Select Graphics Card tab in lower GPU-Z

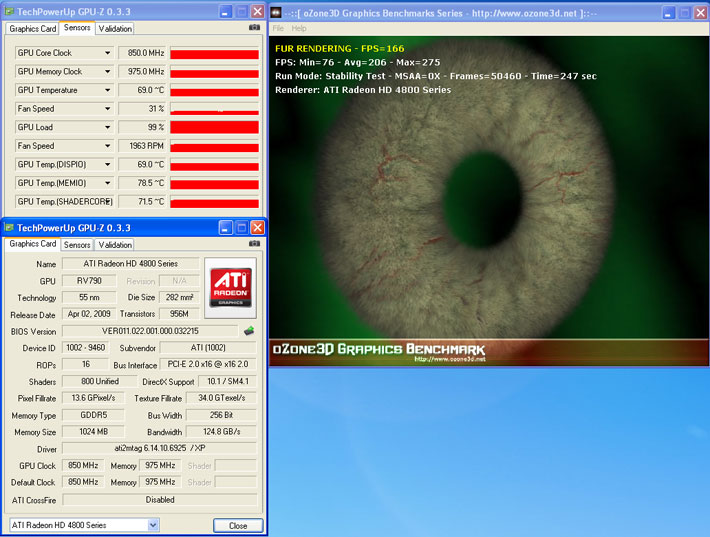[x=33, y=244]
